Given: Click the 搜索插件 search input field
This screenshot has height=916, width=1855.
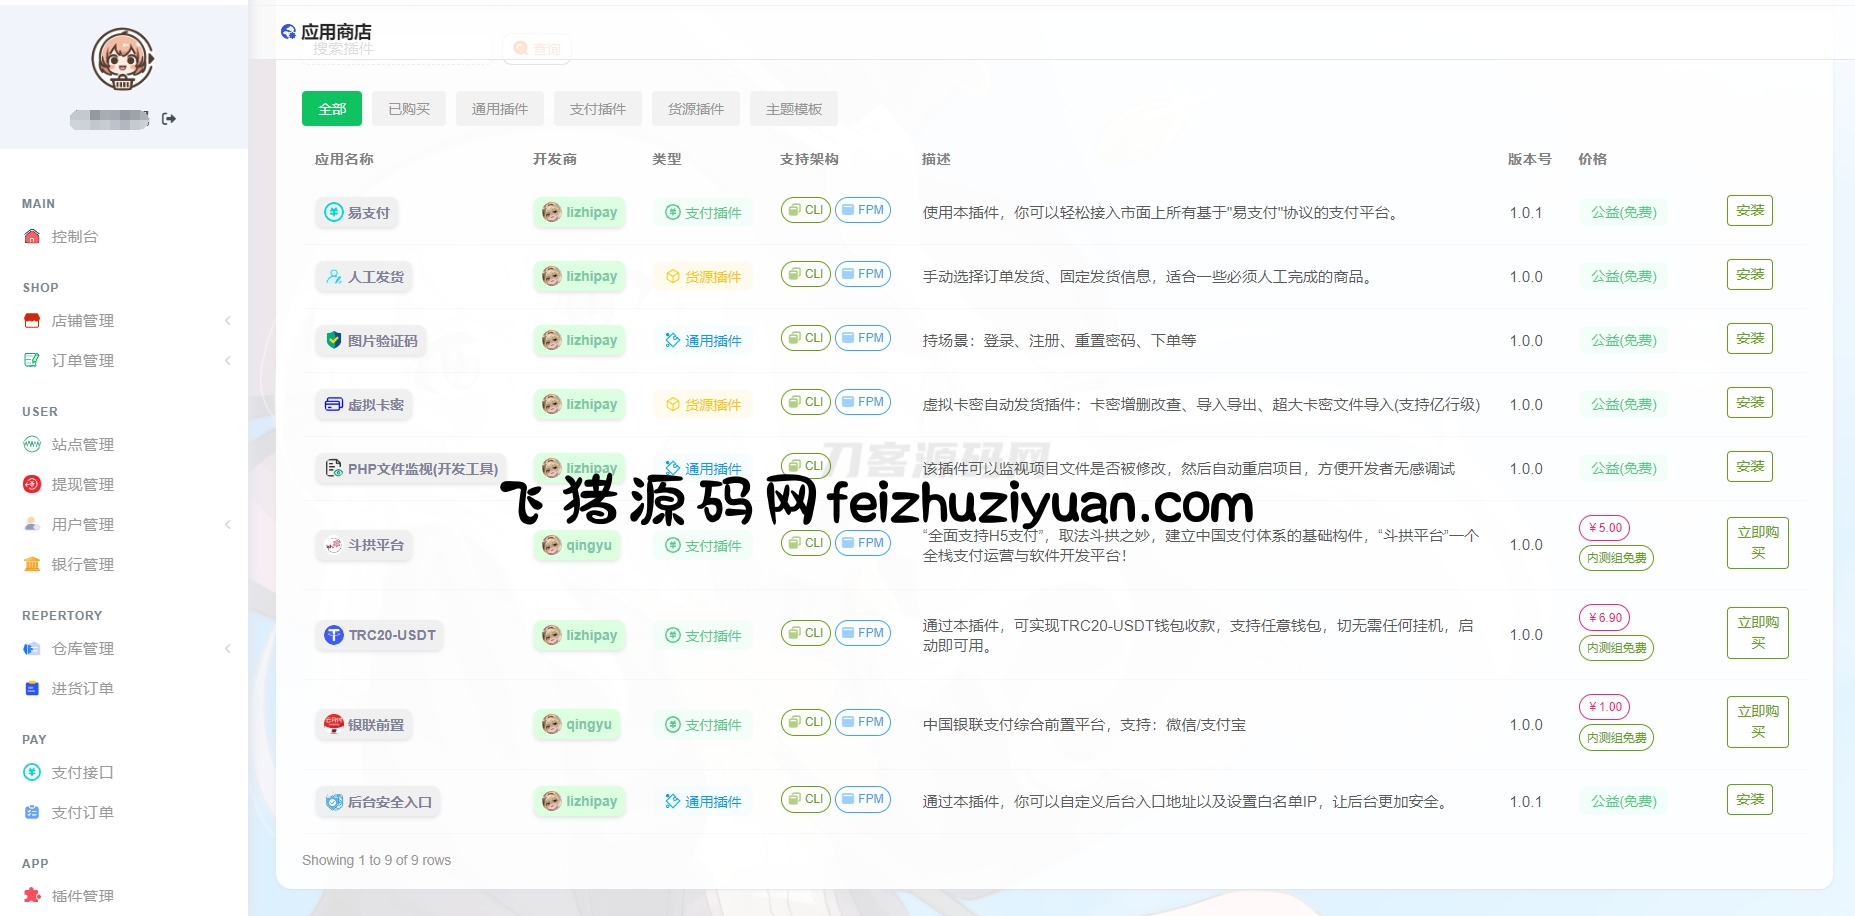Looking at the screenshot, I should 400,49.
